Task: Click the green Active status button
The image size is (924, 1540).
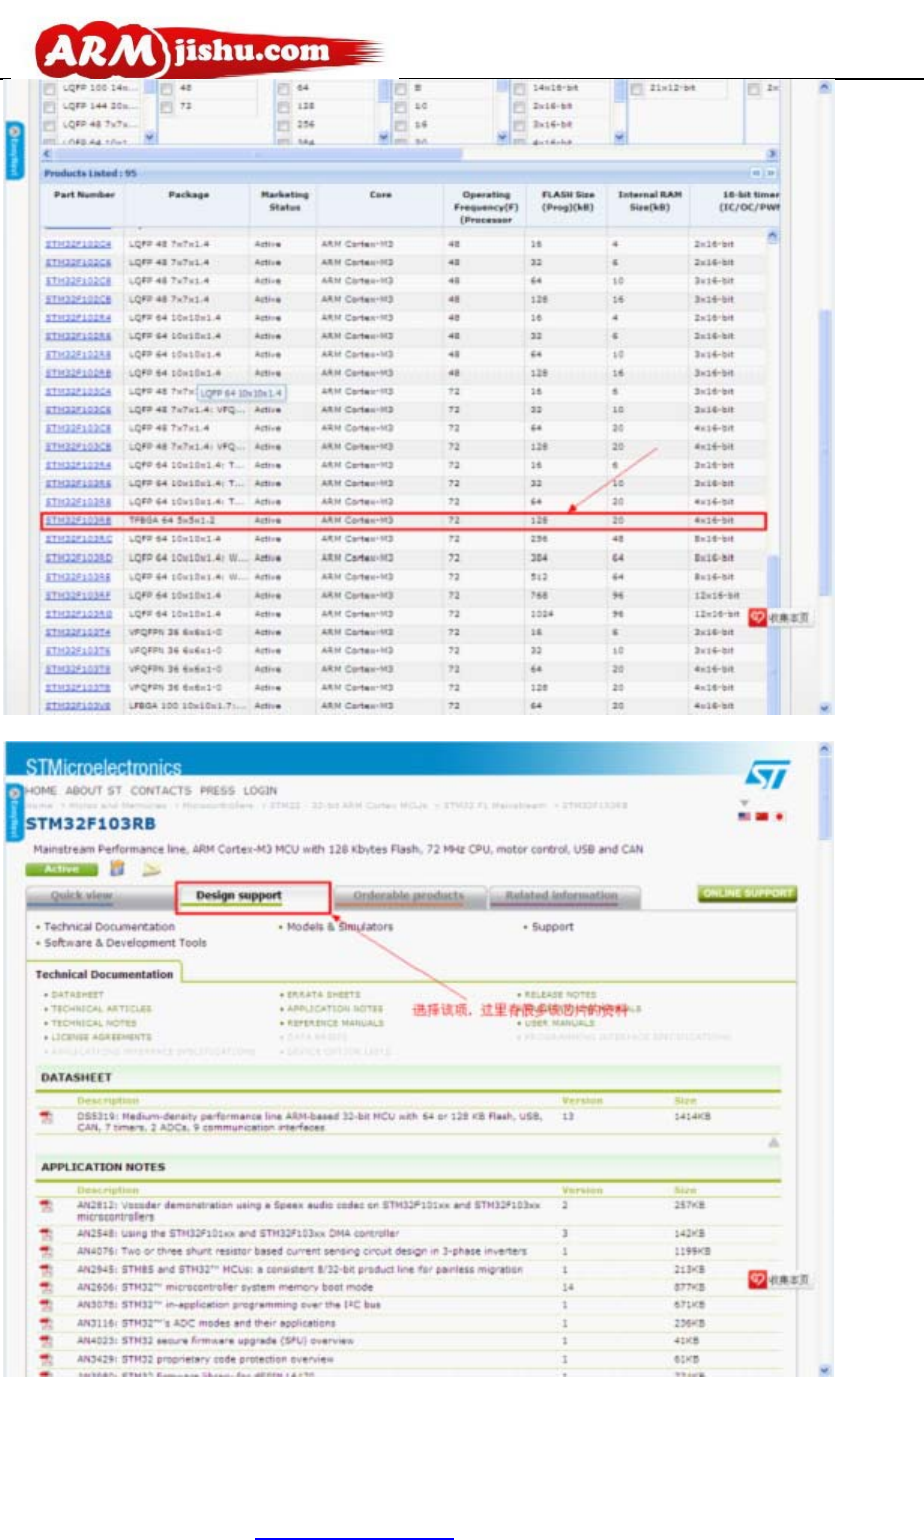Action: 62,869
